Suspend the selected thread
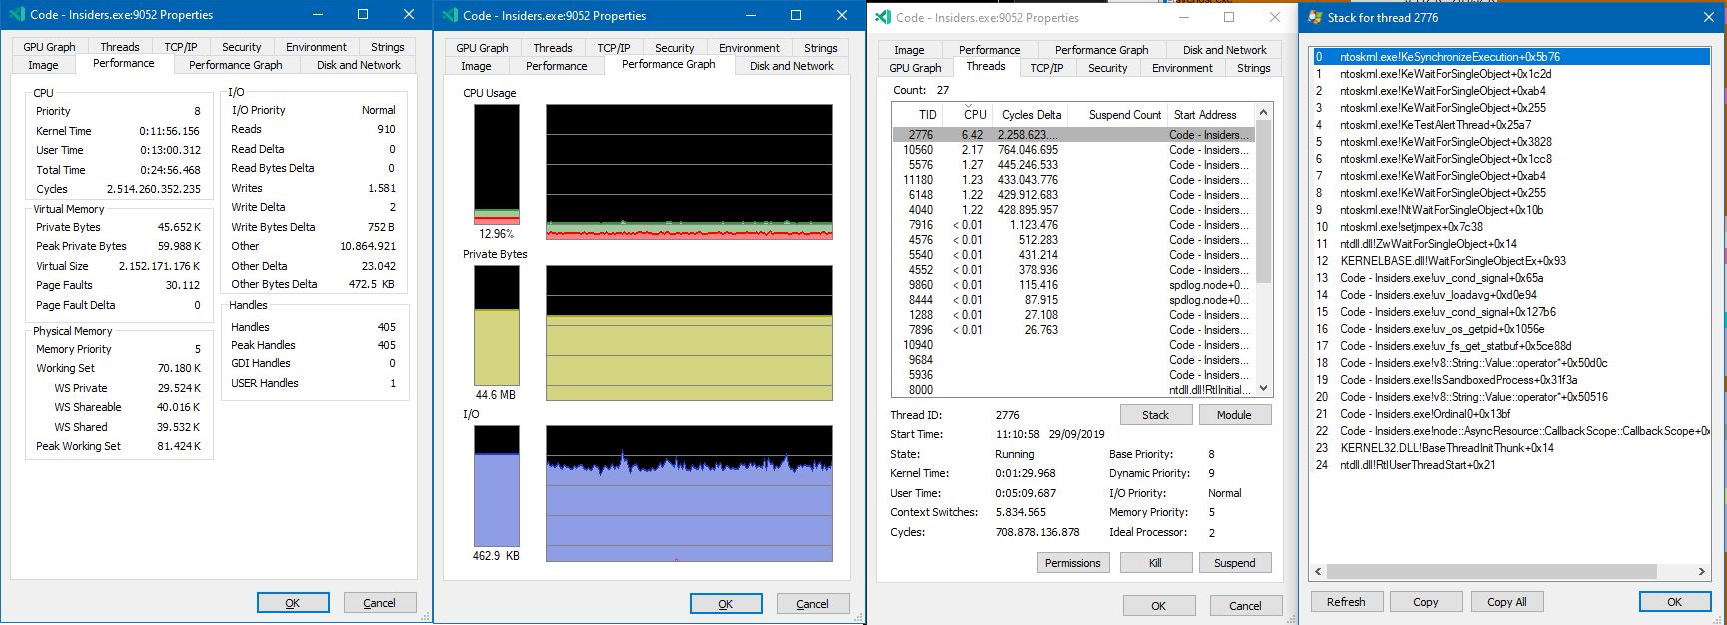This screenshot has width=1727, height=625. point(1234,563)
